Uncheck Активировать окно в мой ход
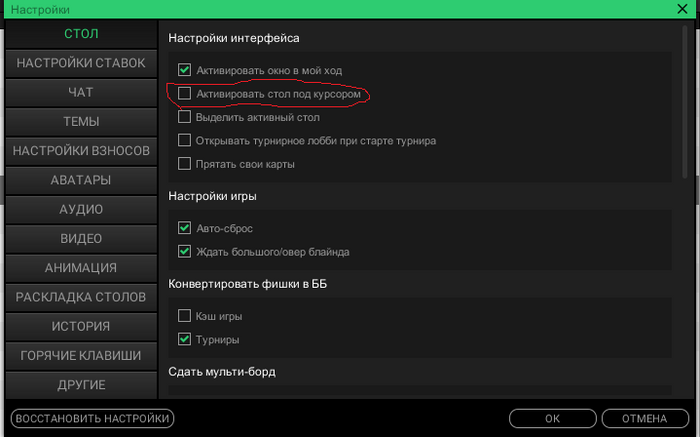Image resolution: width=700 pixels, height=437 pixels. click(184, 70)
